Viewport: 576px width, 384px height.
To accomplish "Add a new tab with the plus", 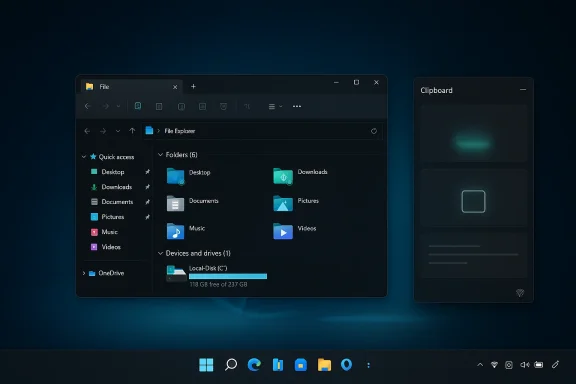I will 193,86.
